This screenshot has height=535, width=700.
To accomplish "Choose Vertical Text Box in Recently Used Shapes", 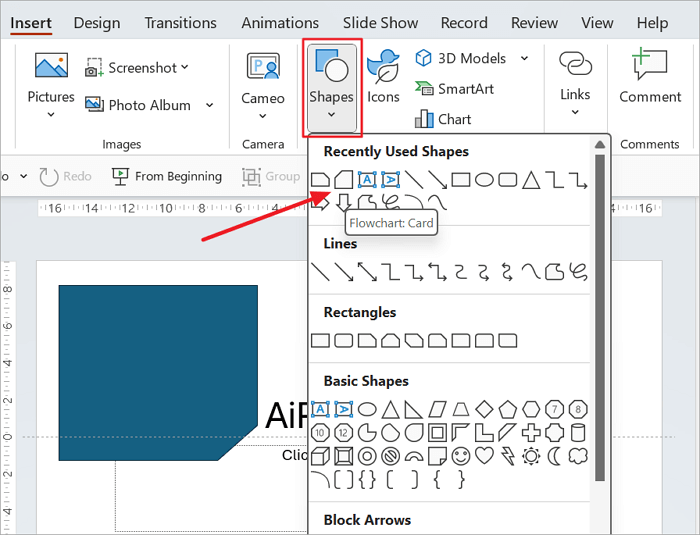I will click(391, 180).
